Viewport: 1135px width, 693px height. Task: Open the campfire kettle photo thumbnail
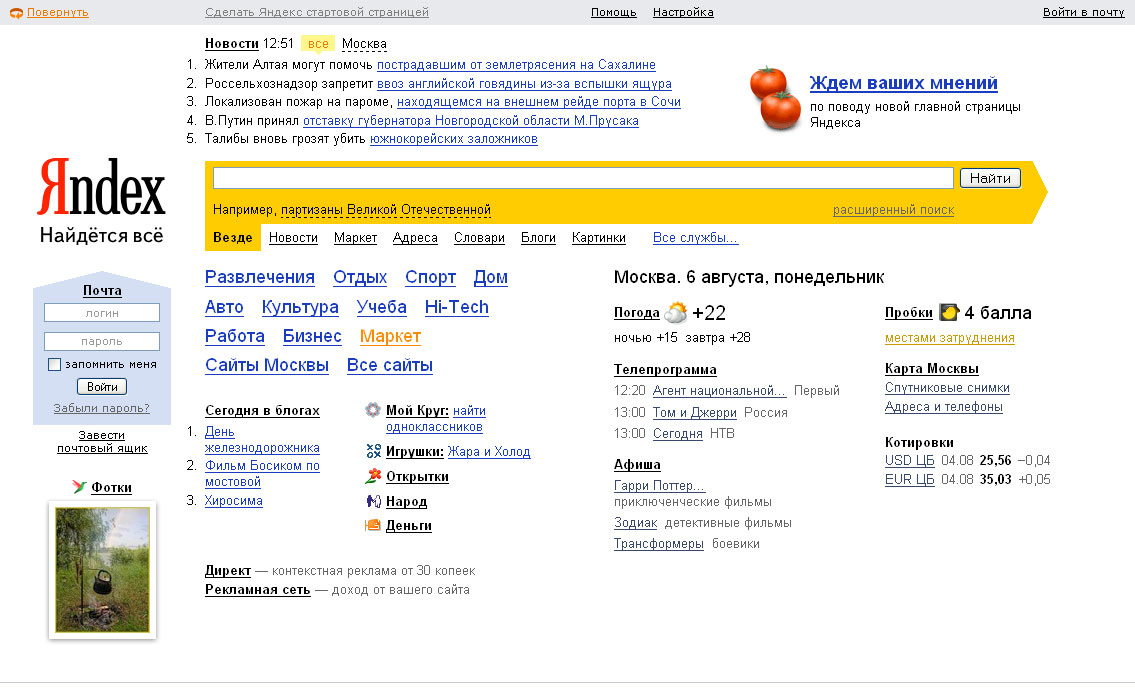point(102,569)
